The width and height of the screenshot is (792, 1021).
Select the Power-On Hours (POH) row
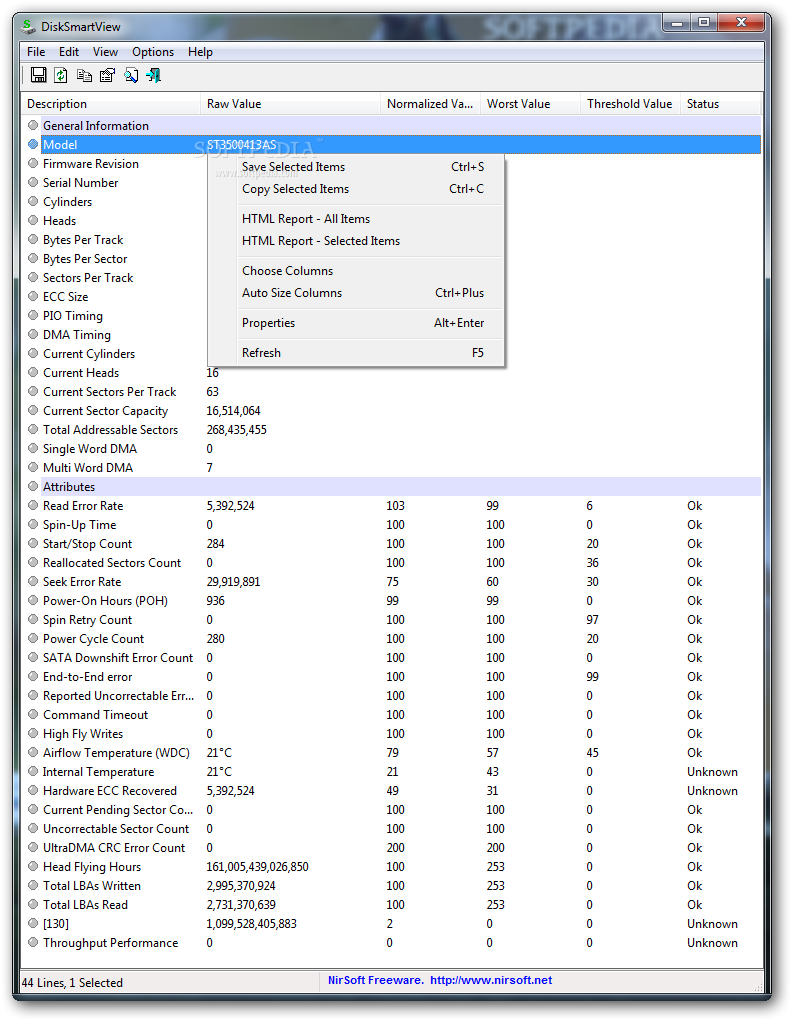point(391,600)
